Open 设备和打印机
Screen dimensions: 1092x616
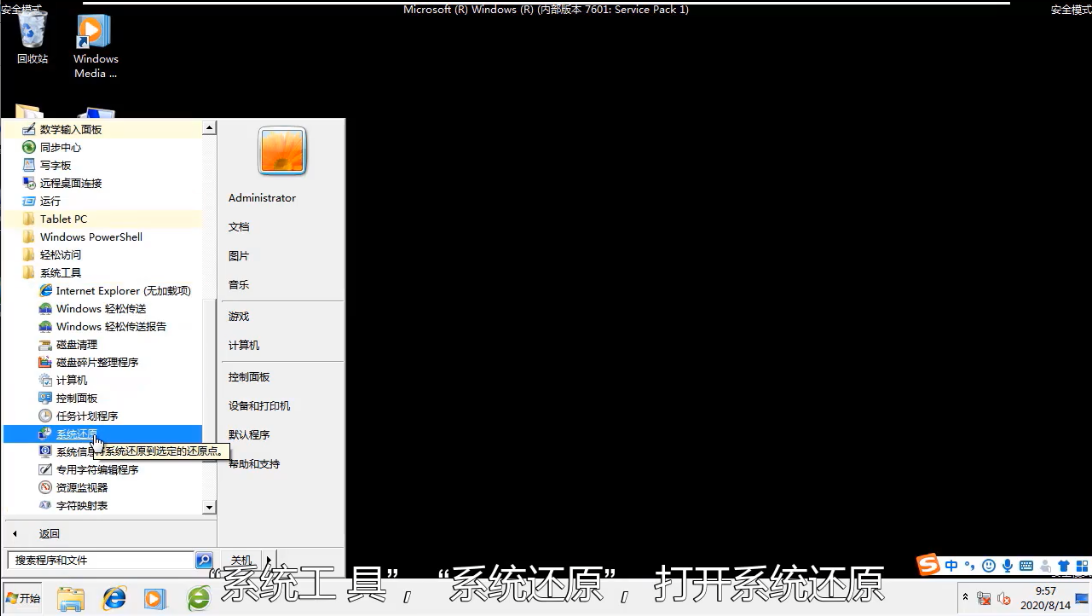tap(259, 406)
